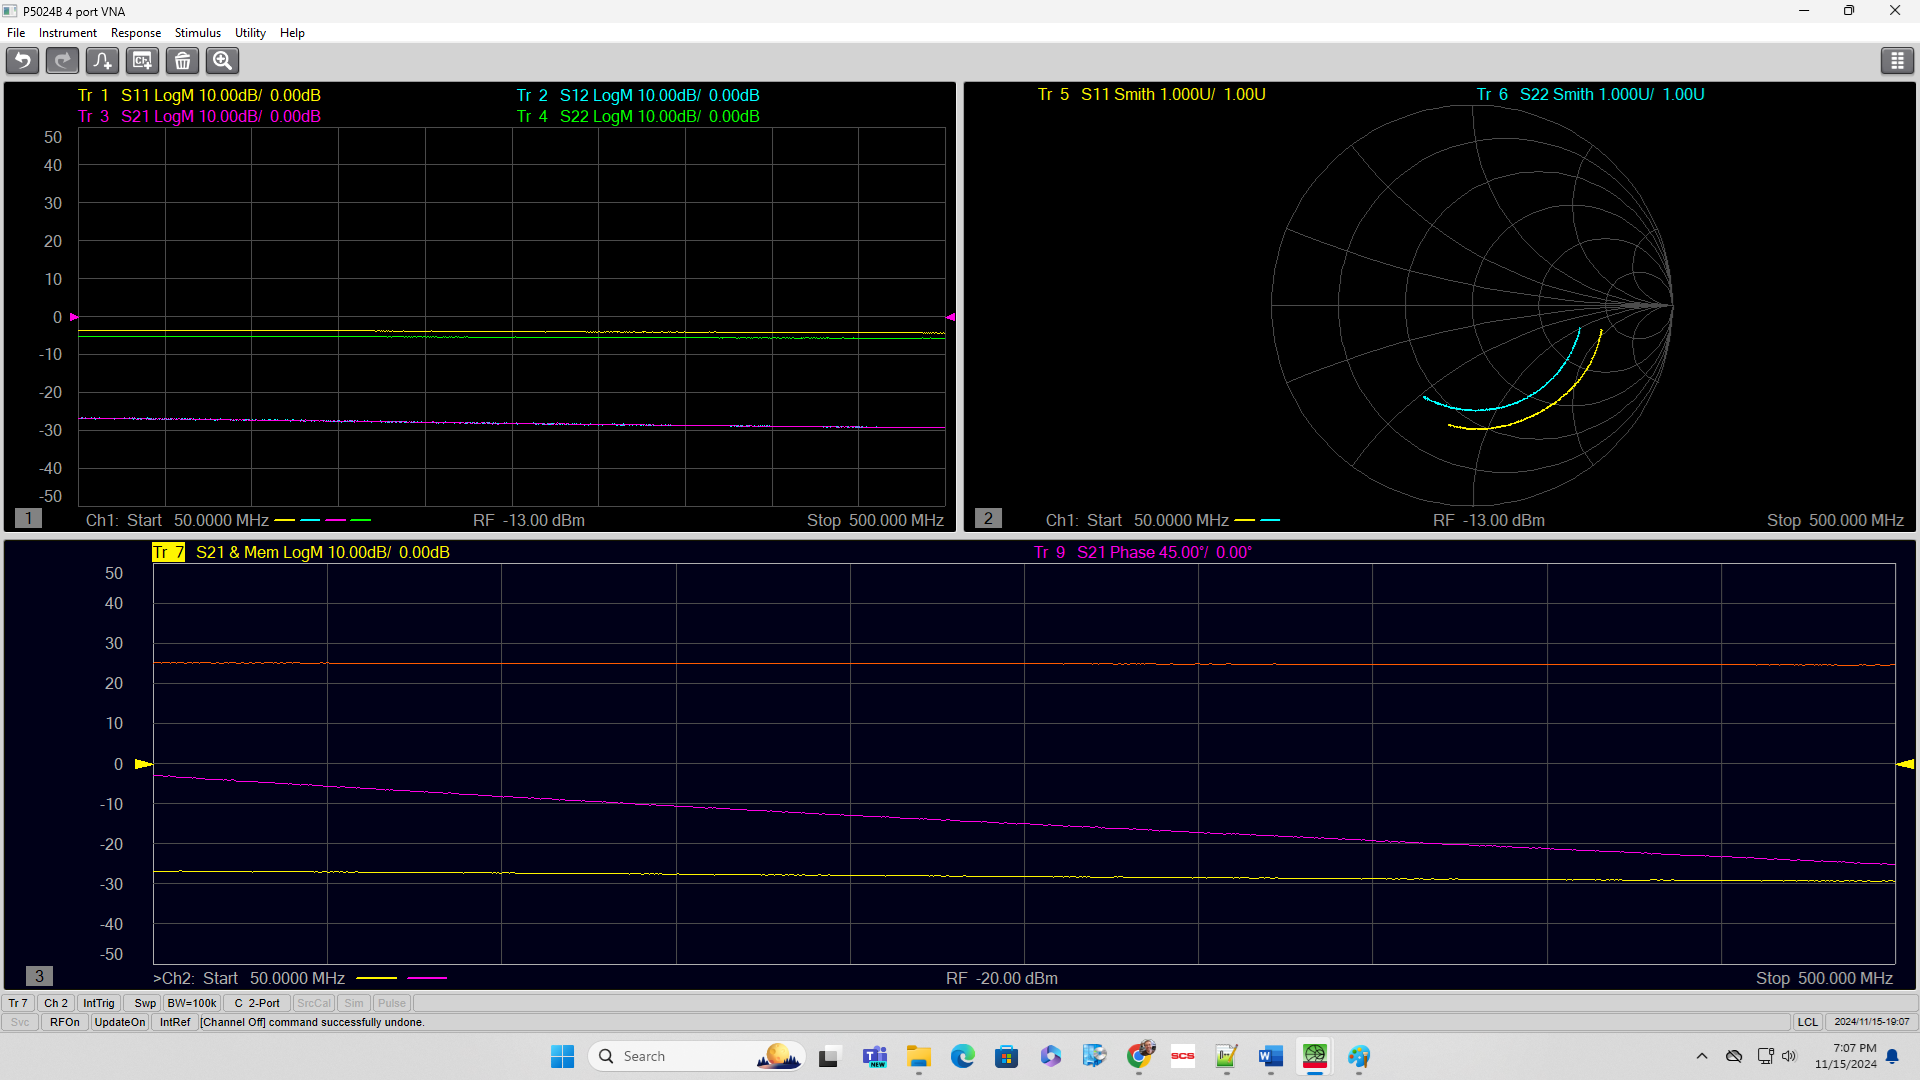Toggle UpdateOn display update status
The image size is (1920, 1080).
[120, 1022]
